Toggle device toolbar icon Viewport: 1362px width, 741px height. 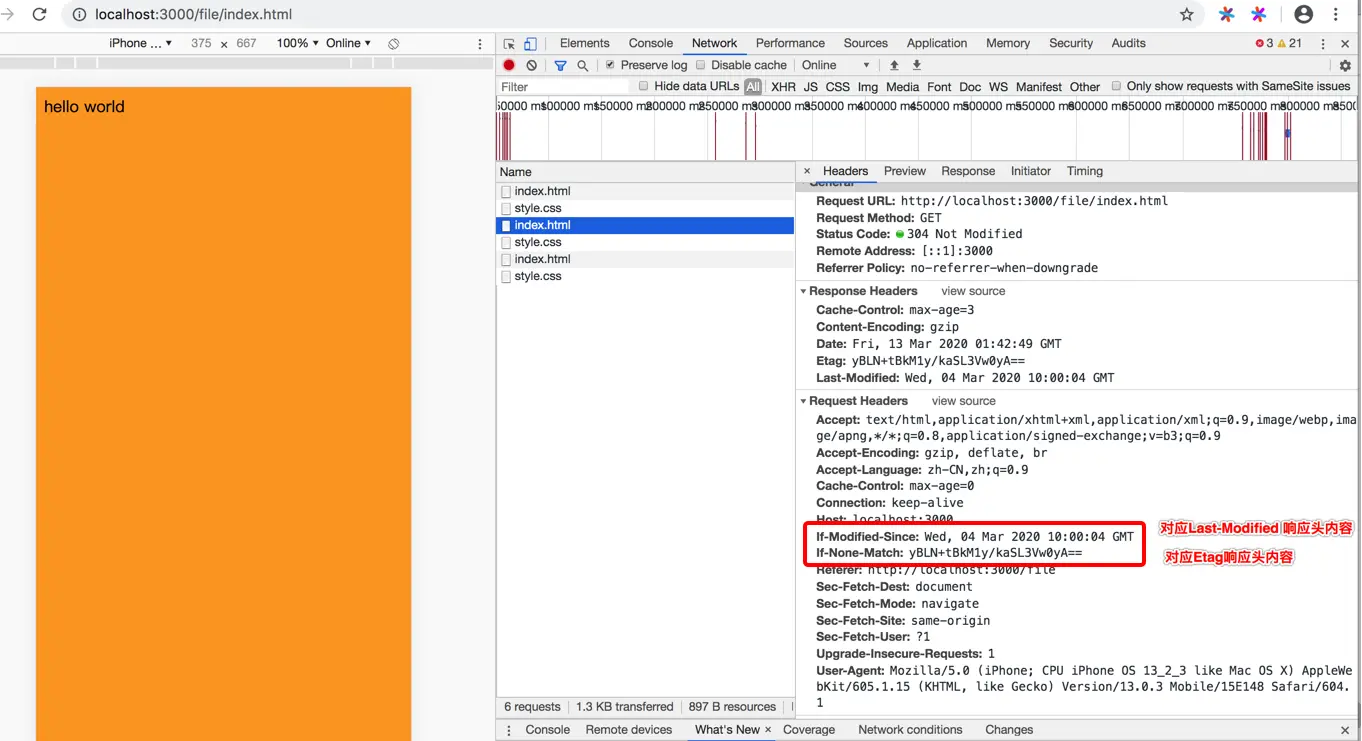pyautogui.click(x=531, y=44)
